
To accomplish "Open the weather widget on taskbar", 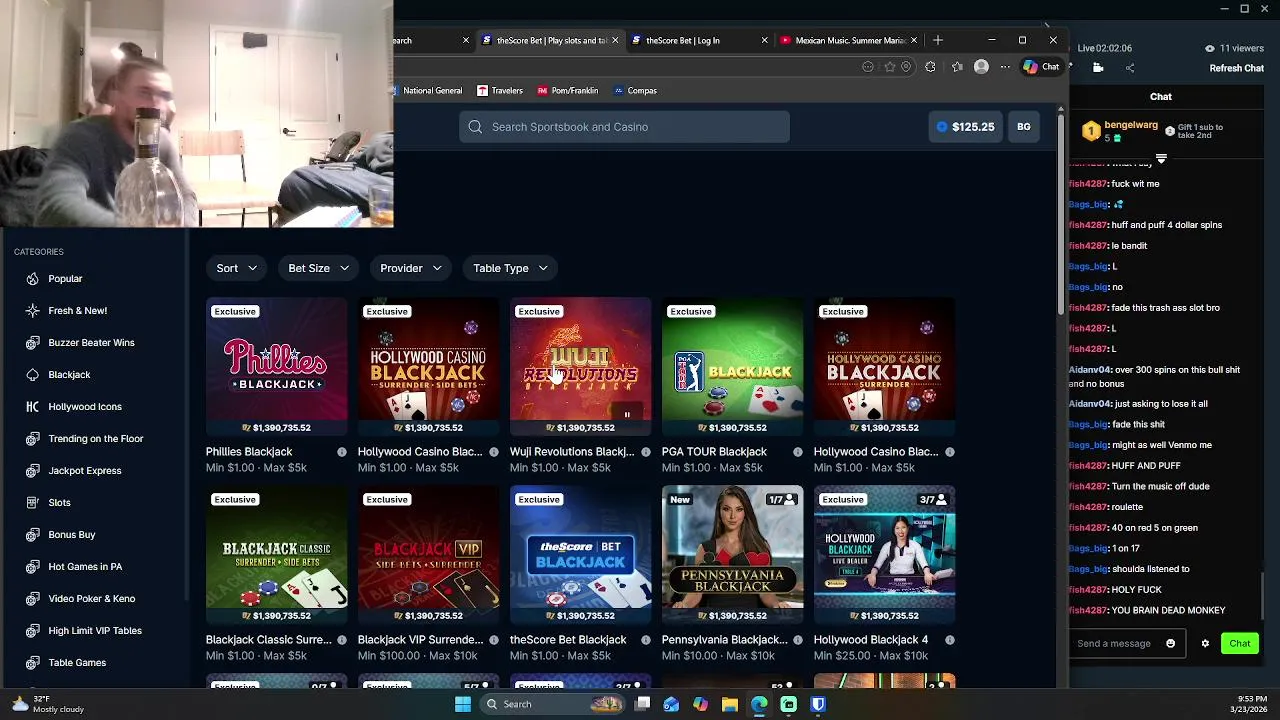I will coord(48,704).
